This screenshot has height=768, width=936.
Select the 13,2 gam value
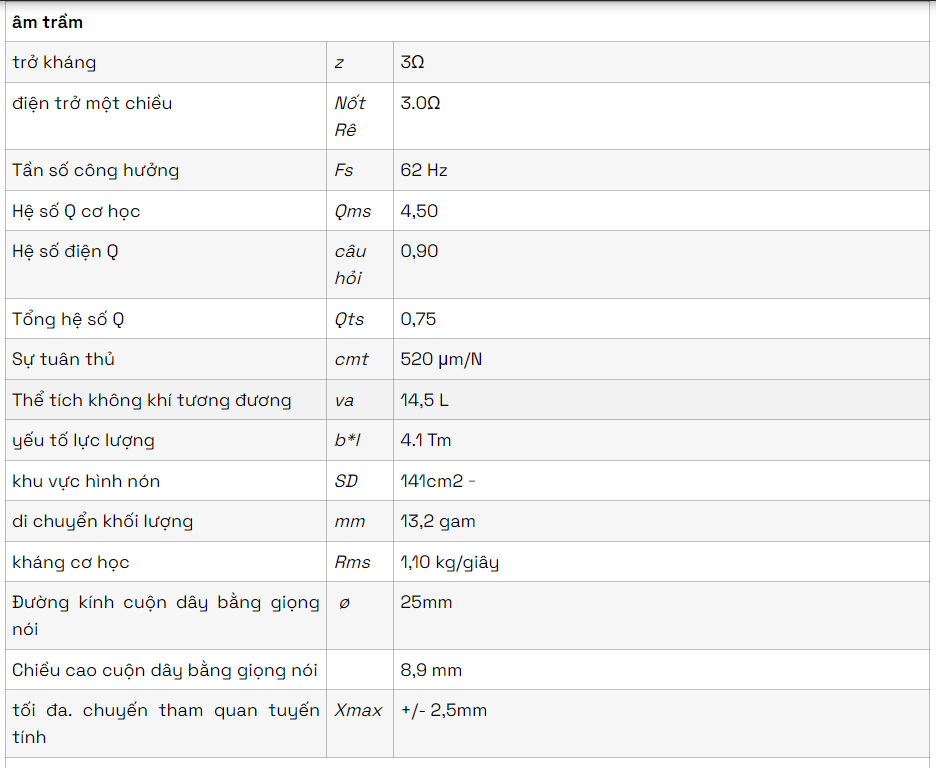[x=438, y=521]
